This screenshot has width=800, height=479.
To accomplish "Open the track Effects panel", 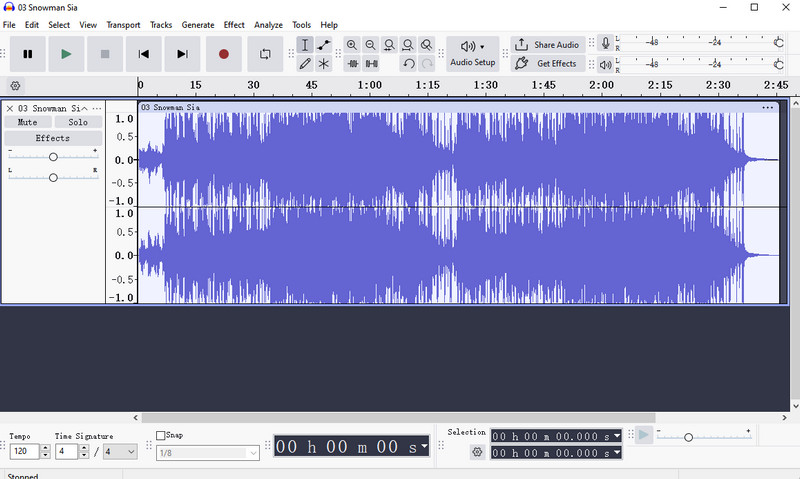I will [53, 138].
